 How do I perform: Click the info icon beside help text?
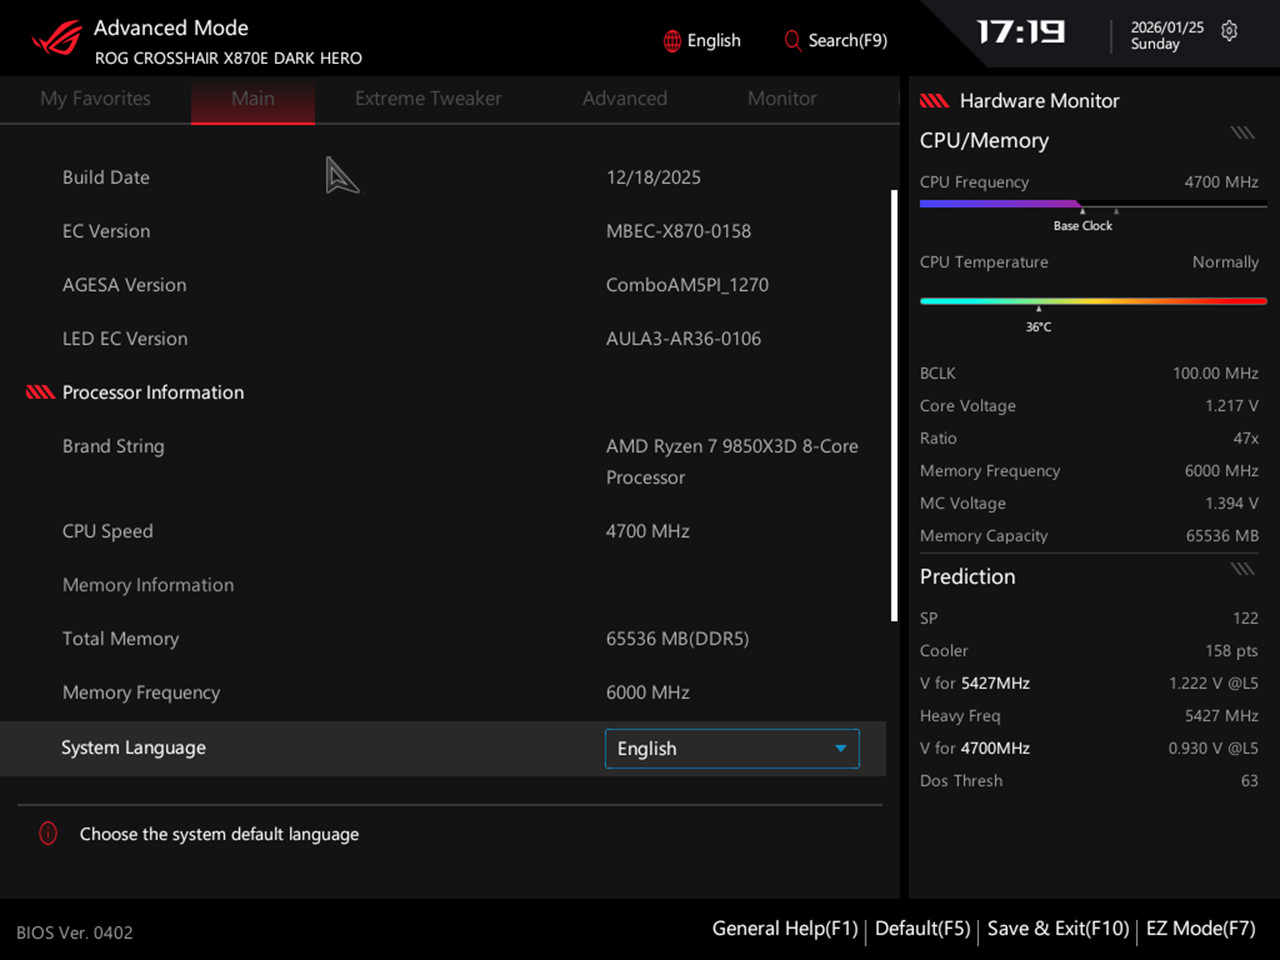48,833
